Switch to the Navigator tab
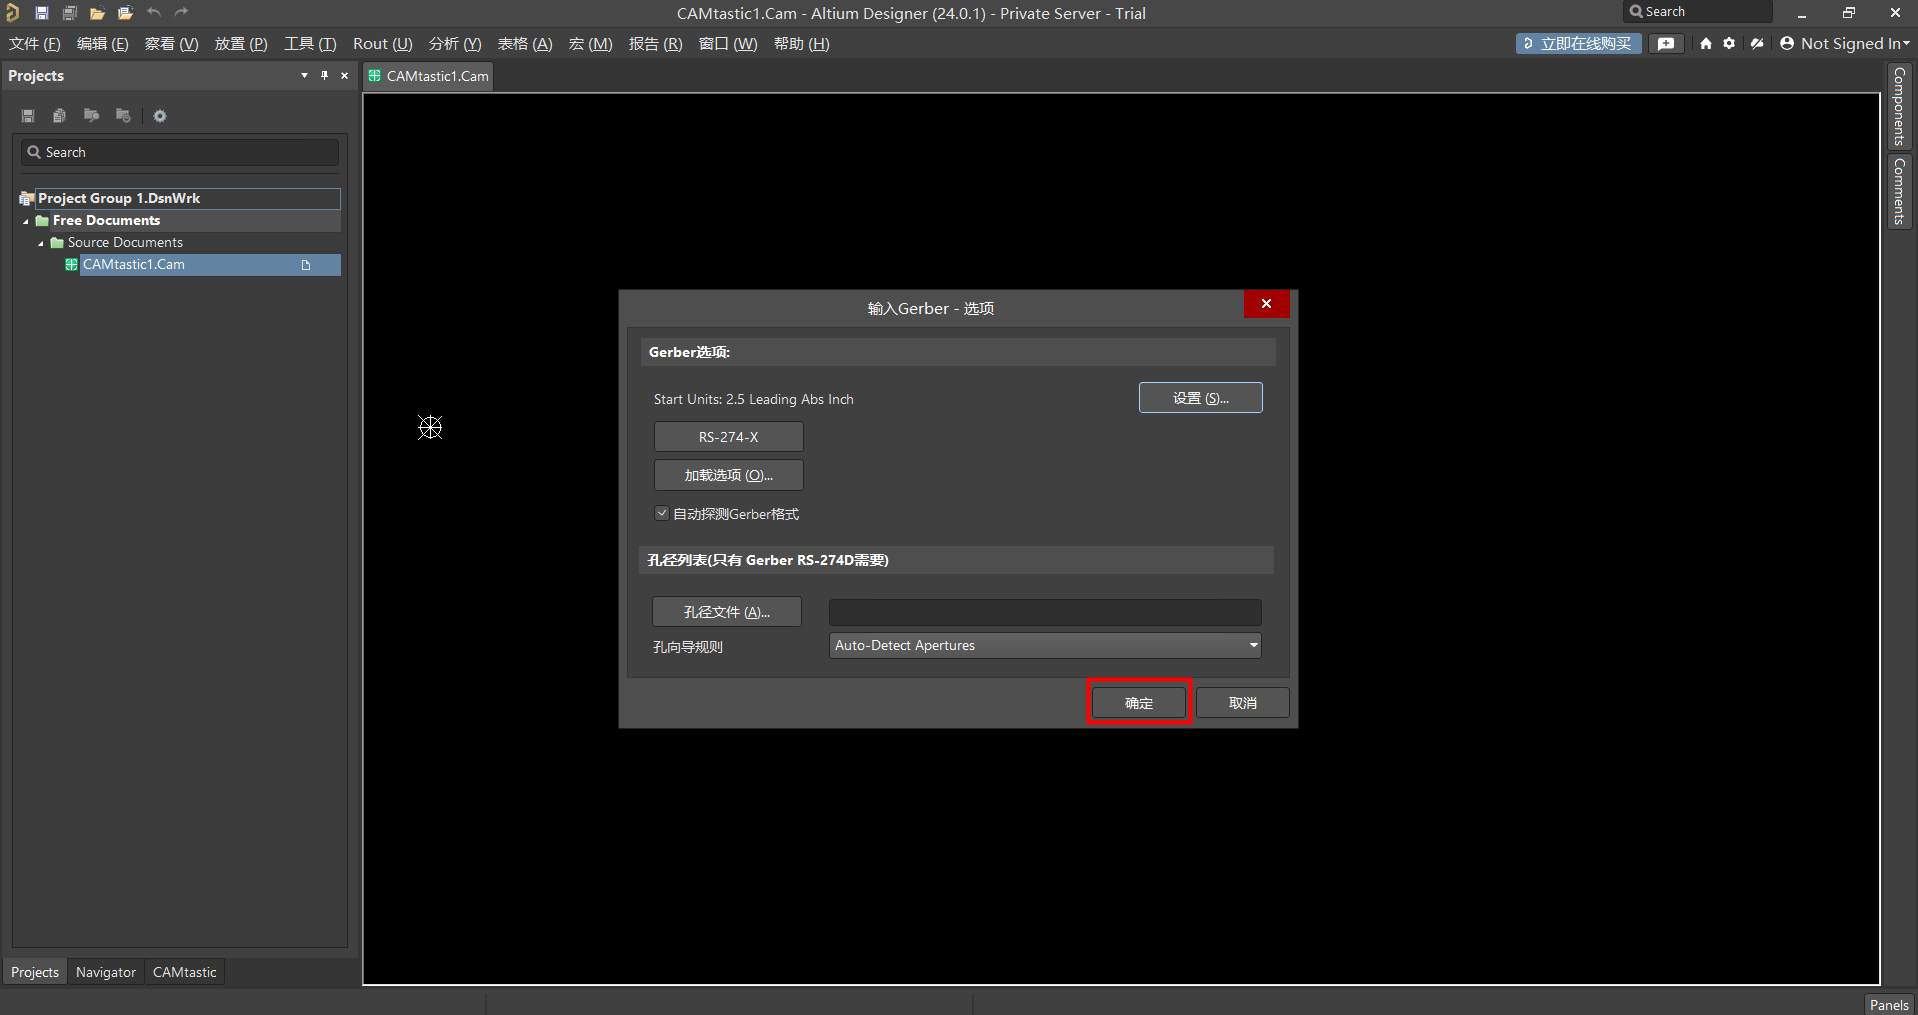 (x=105, y=972)
